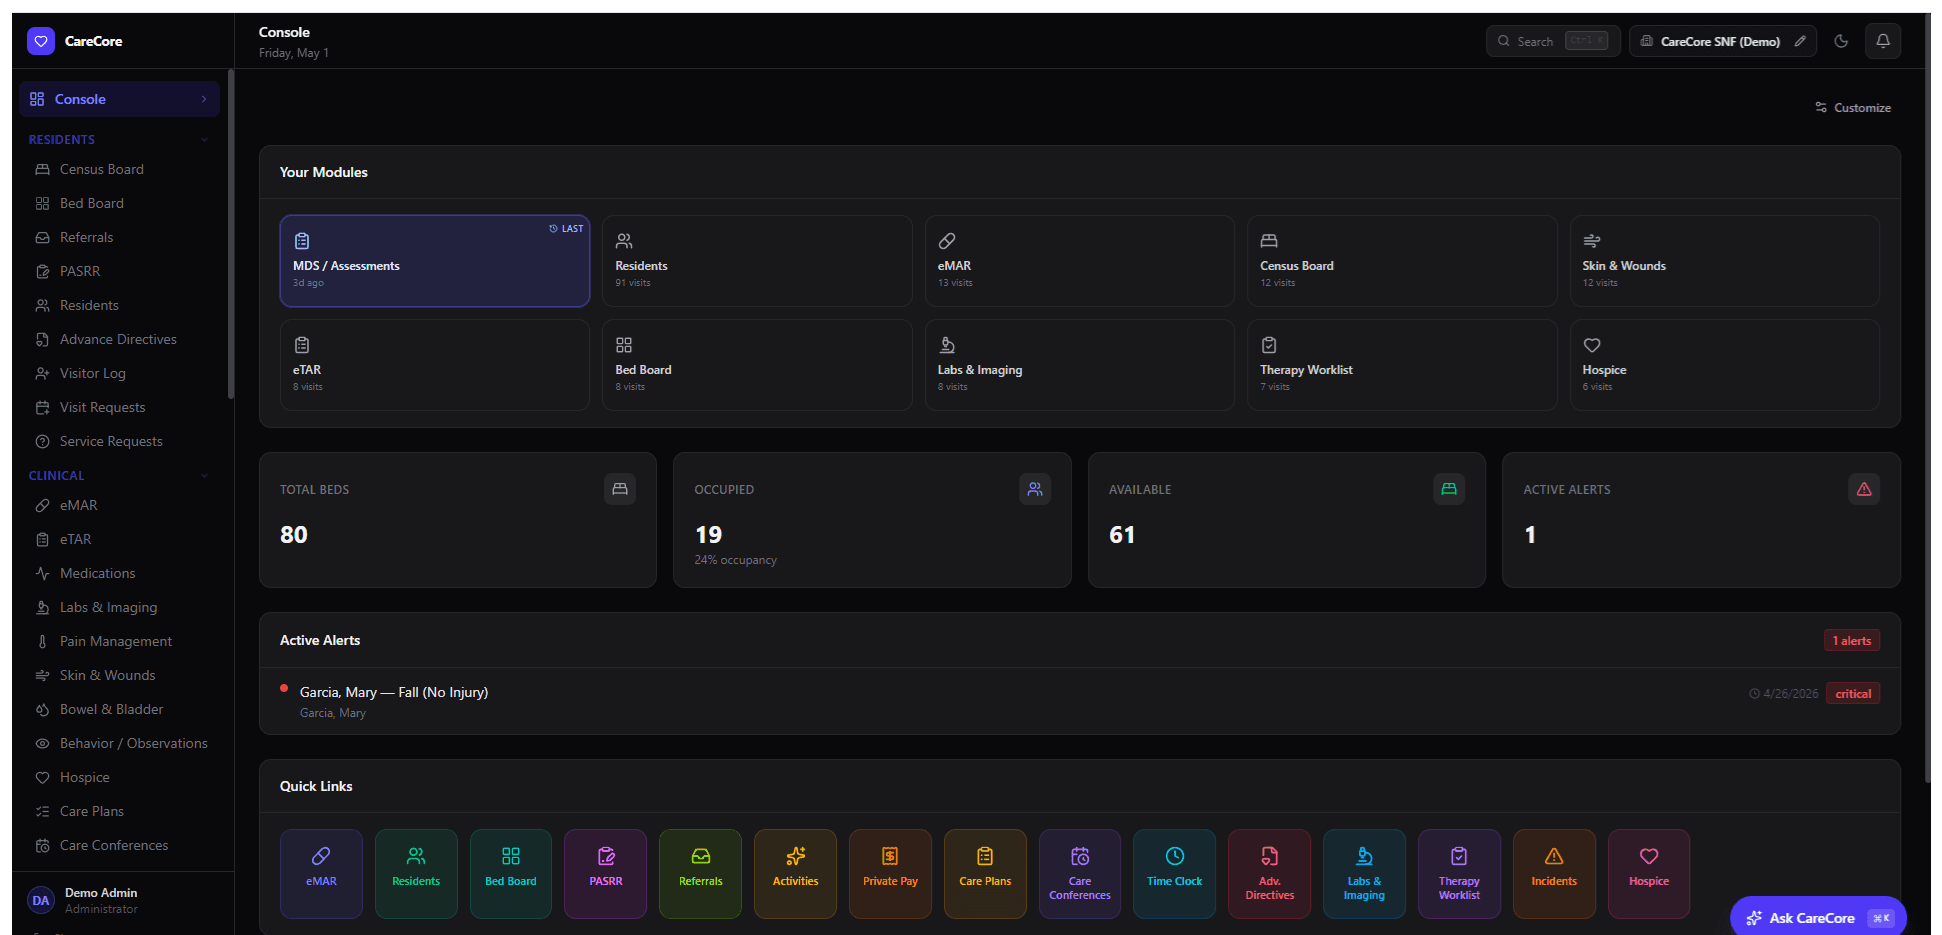The image size is (1942, 935).
Task: Open the MDS / Assessments module card
Action: tap(435, 261)
